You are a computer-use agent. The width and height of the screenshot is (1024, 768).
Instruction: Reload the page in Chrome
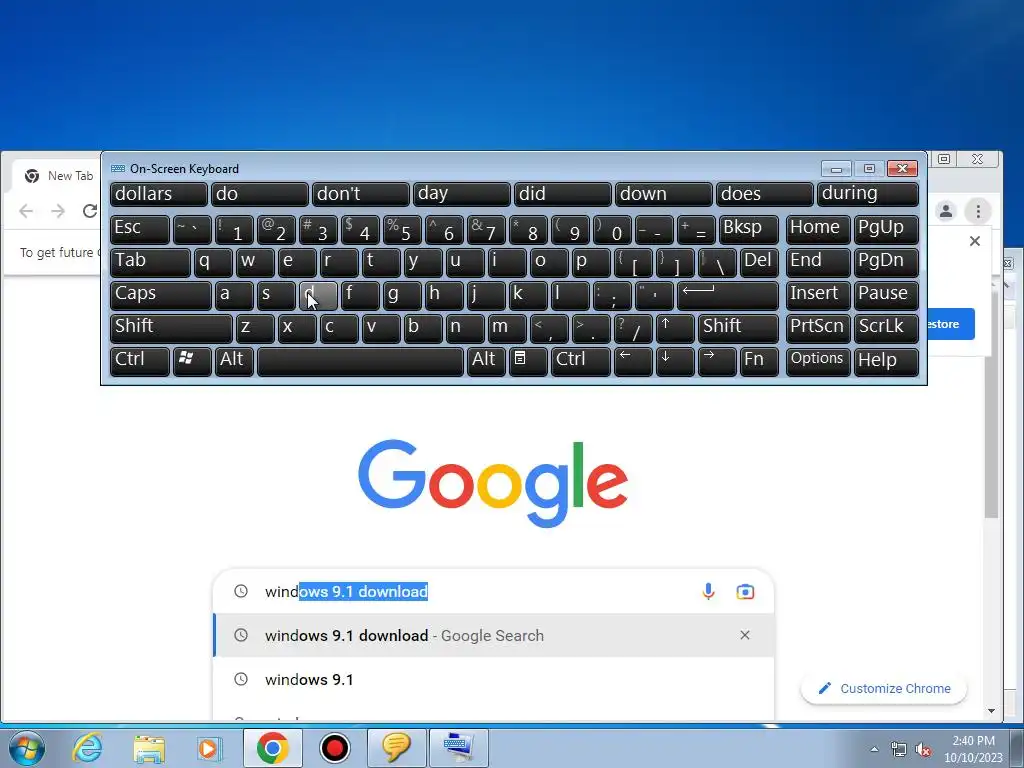[89, 211]
